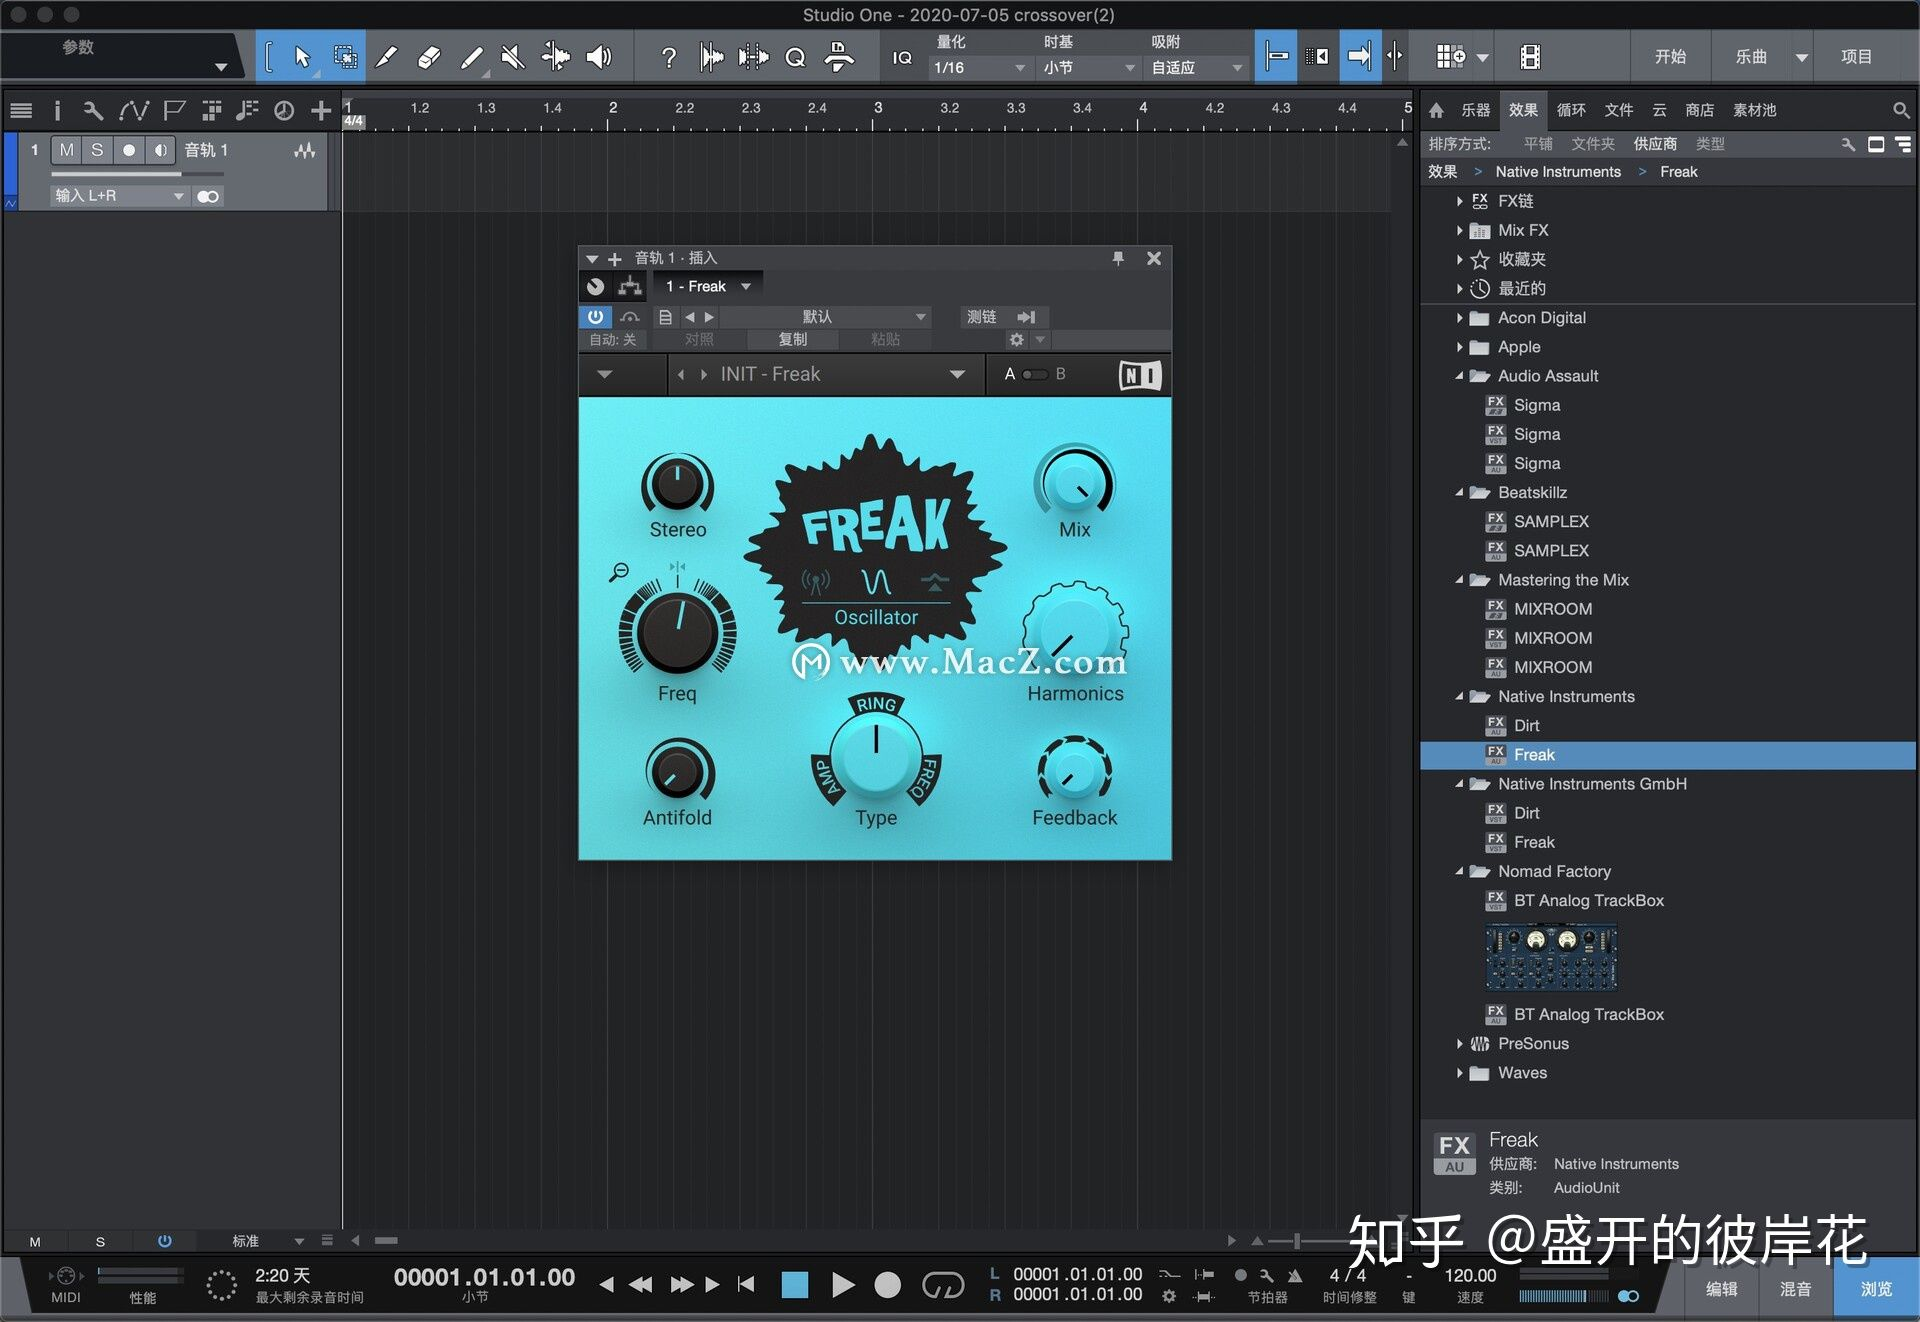Solo track 1 with S button
The image size is (1920, 1322).
(x=97, y=150)
